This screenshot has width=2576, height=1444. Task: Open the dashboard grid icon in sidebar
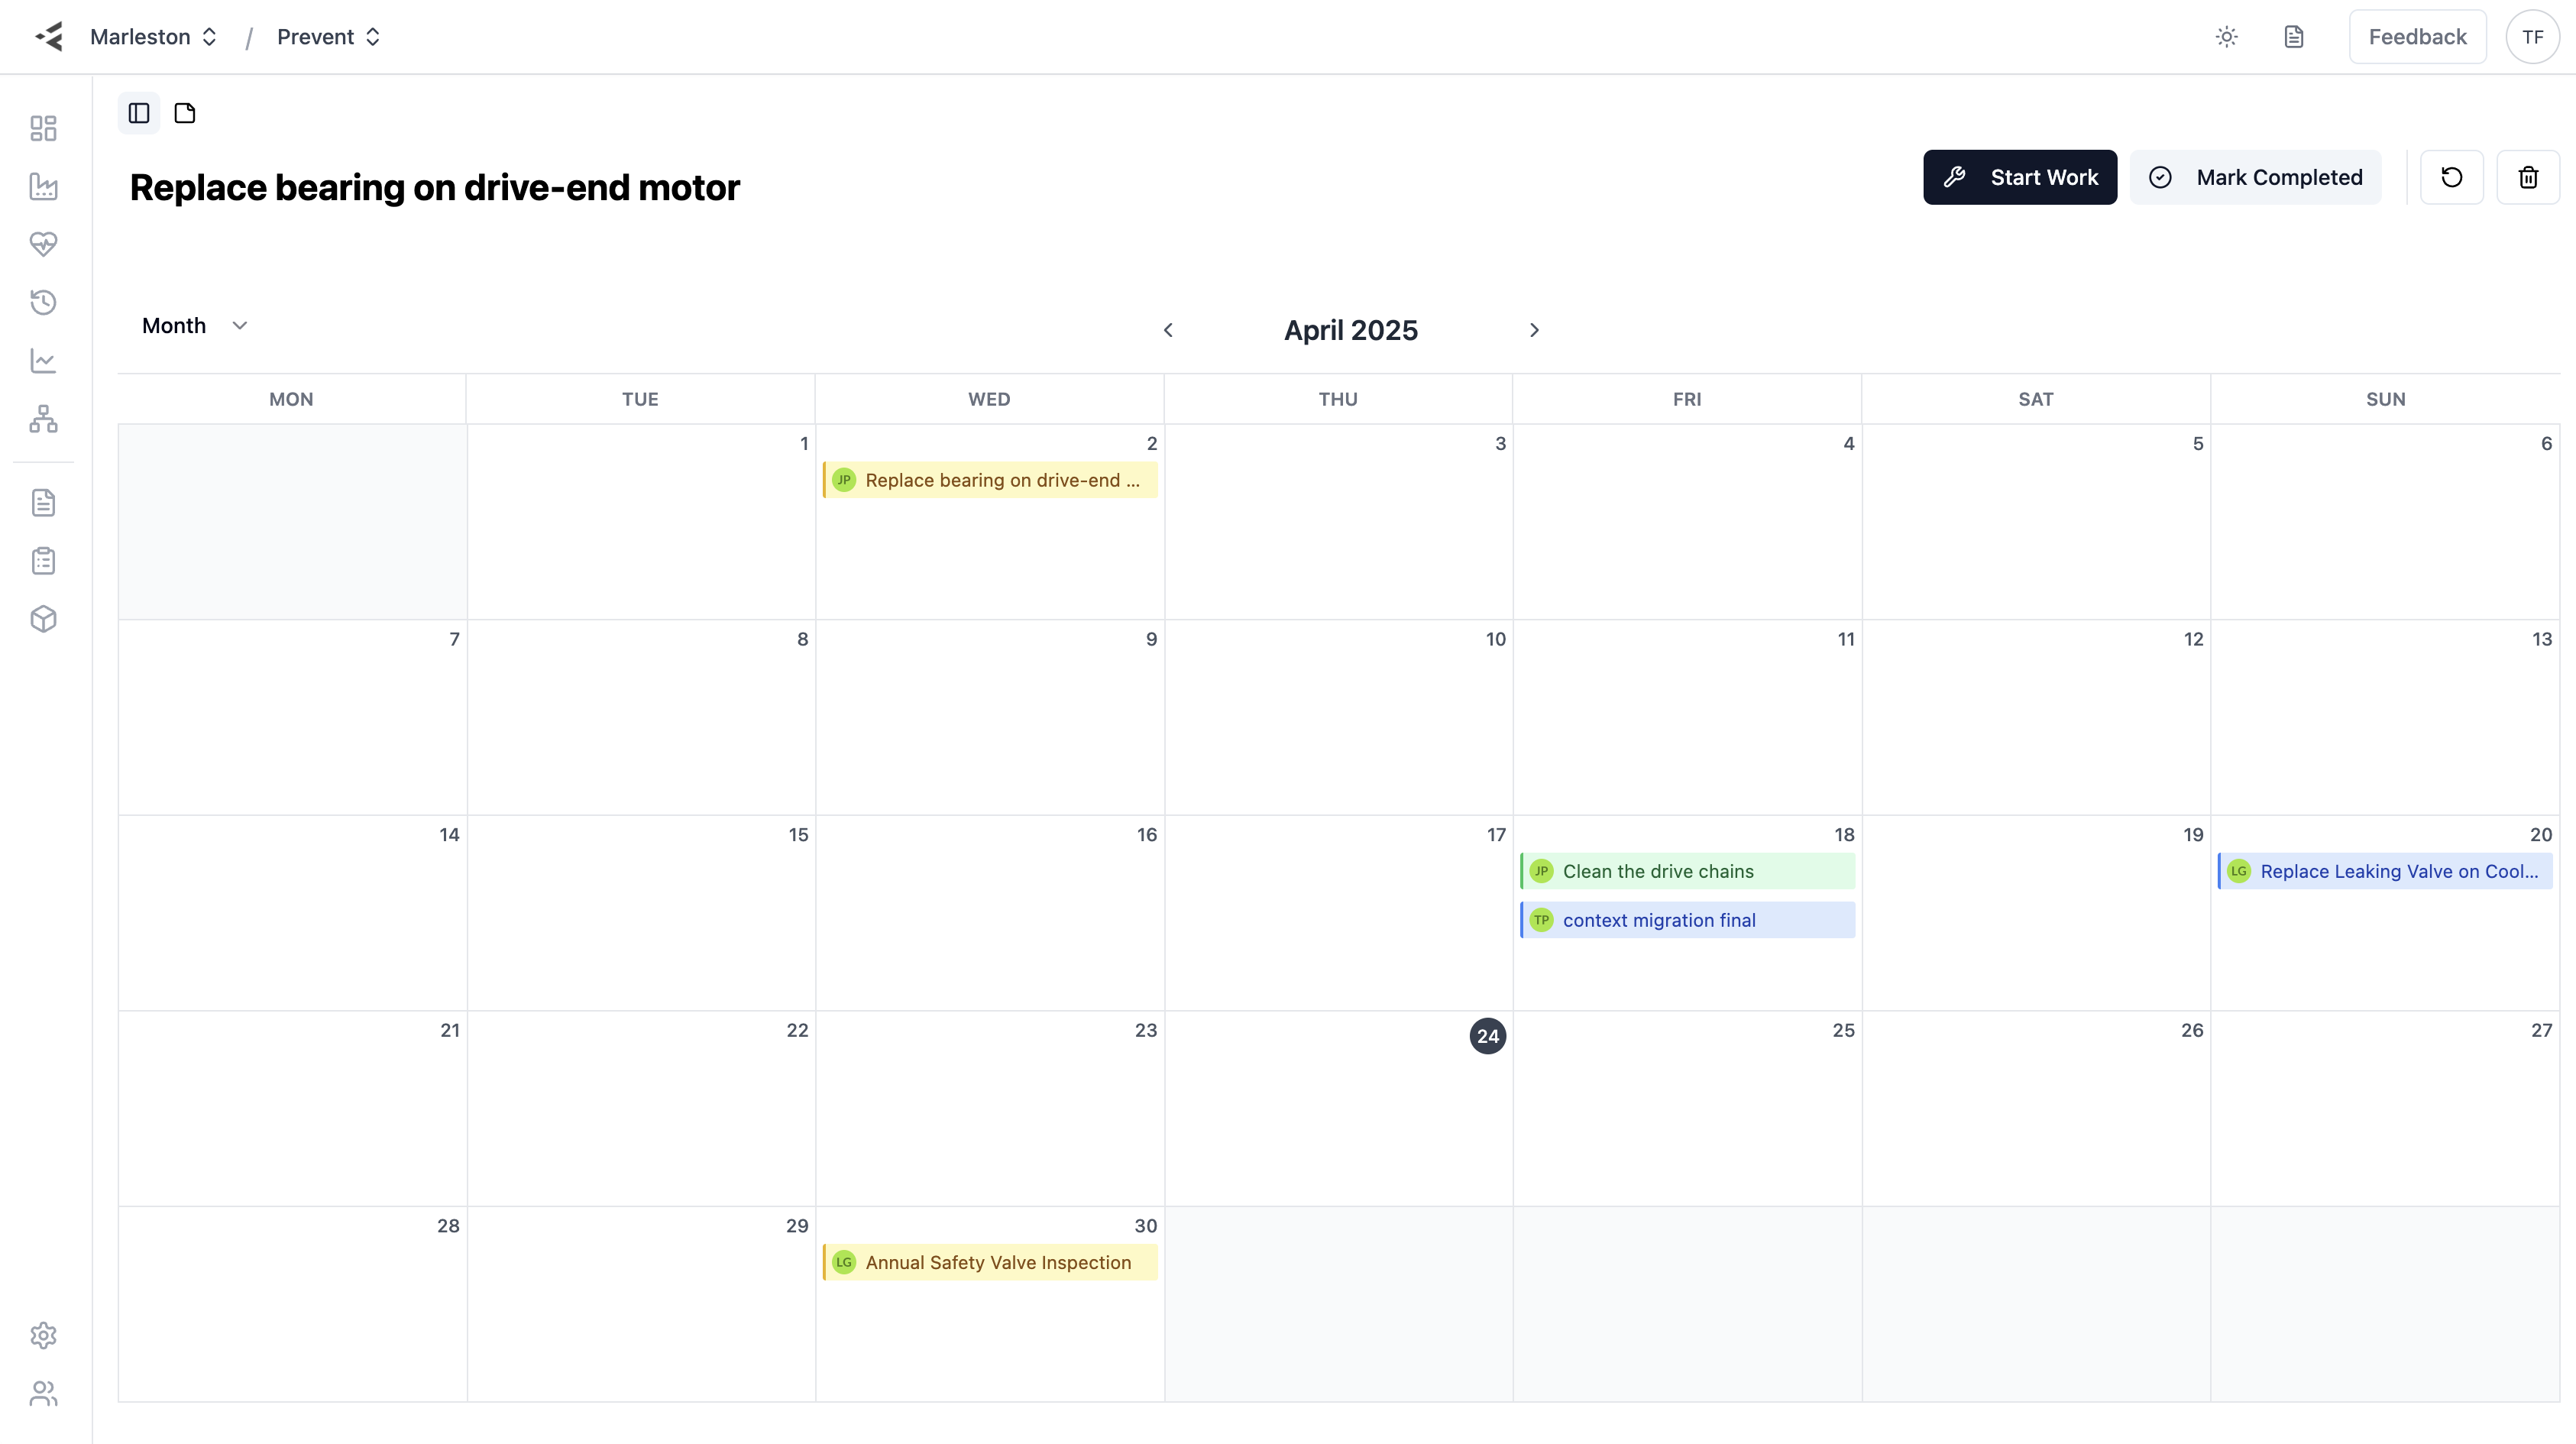point(43,128)
